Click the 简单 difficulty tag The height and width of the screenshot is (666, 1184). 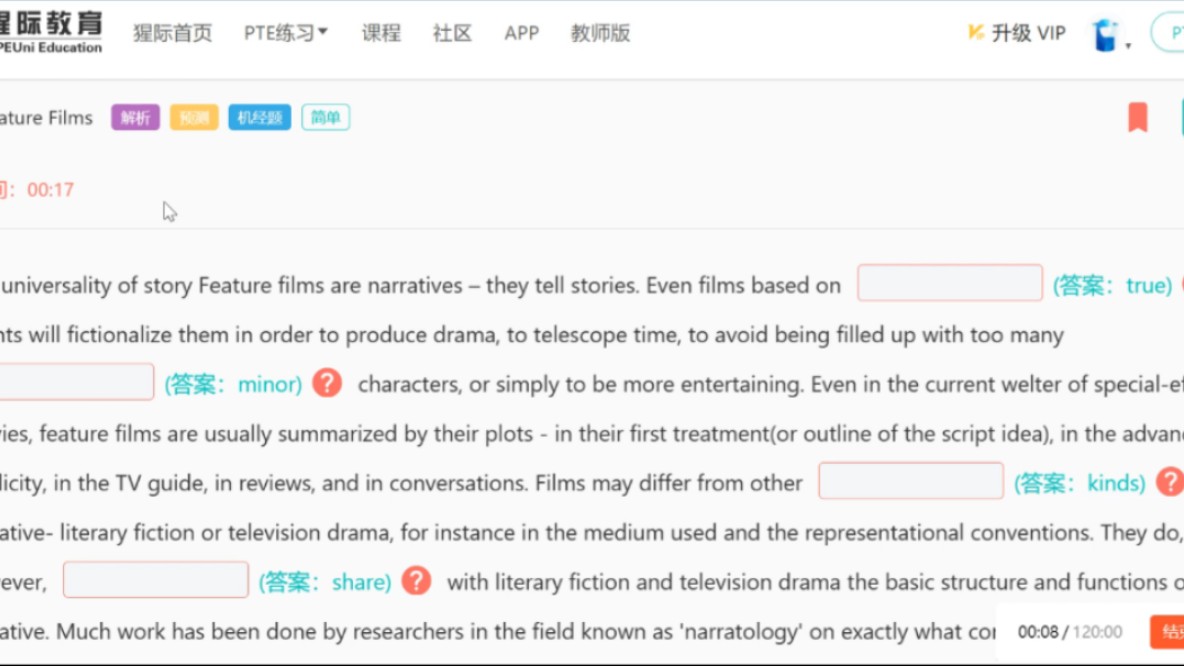pos(326,118)
